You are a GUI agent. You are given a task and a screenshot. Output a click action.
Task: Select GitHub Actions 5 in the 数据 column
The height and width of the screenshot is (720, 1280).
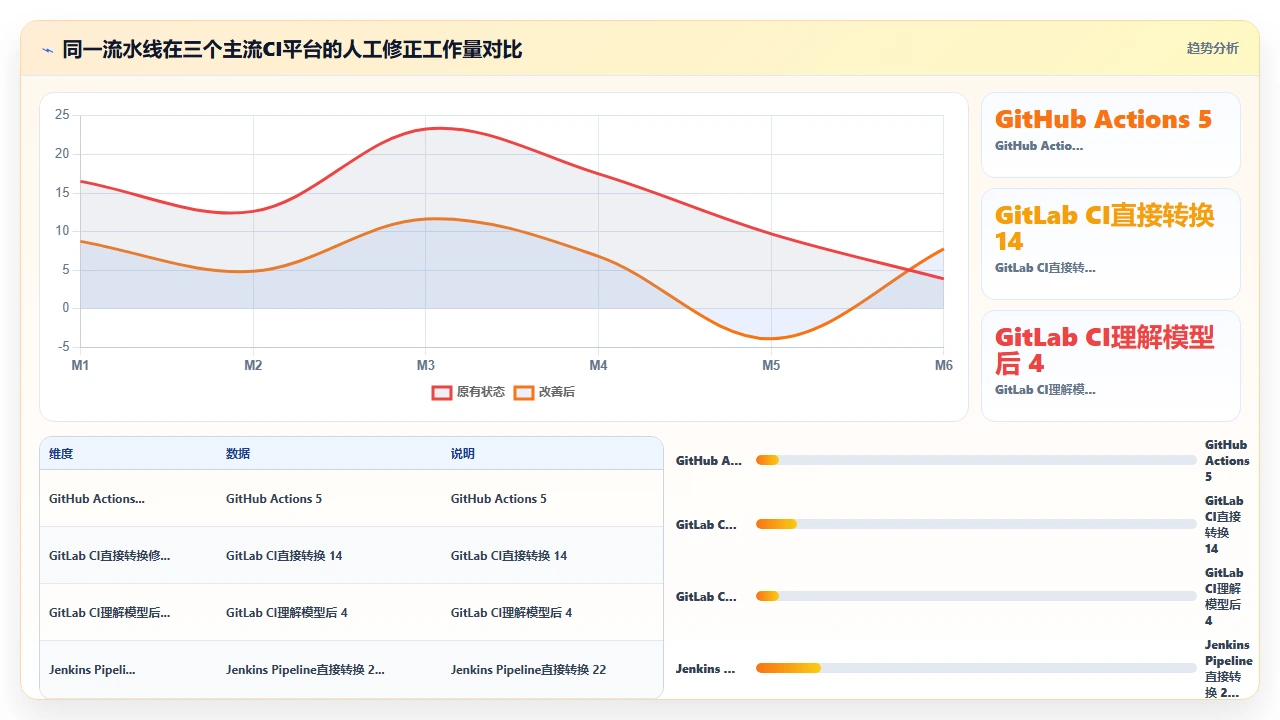click(274, 499)
